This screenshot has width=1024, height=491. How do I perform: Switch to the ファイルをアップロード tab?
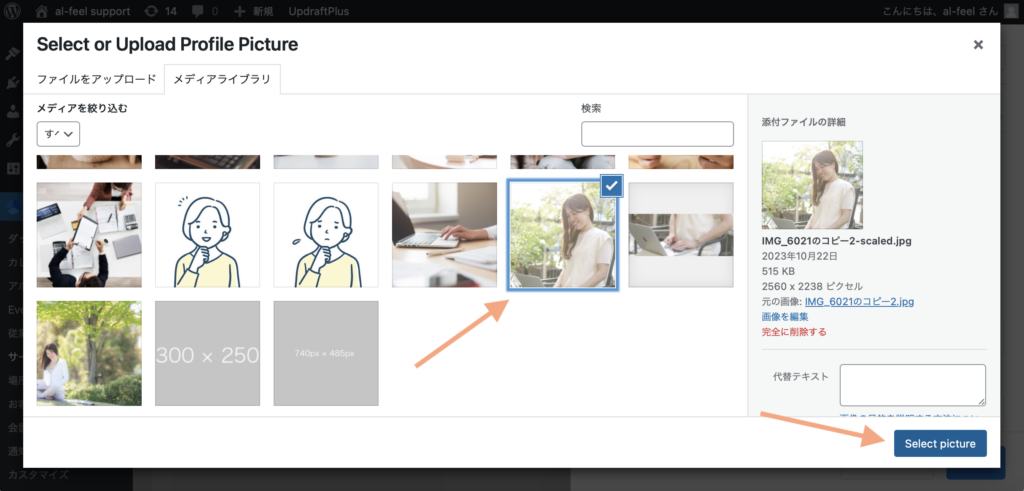pyautogui.click(x=96, y=79)
